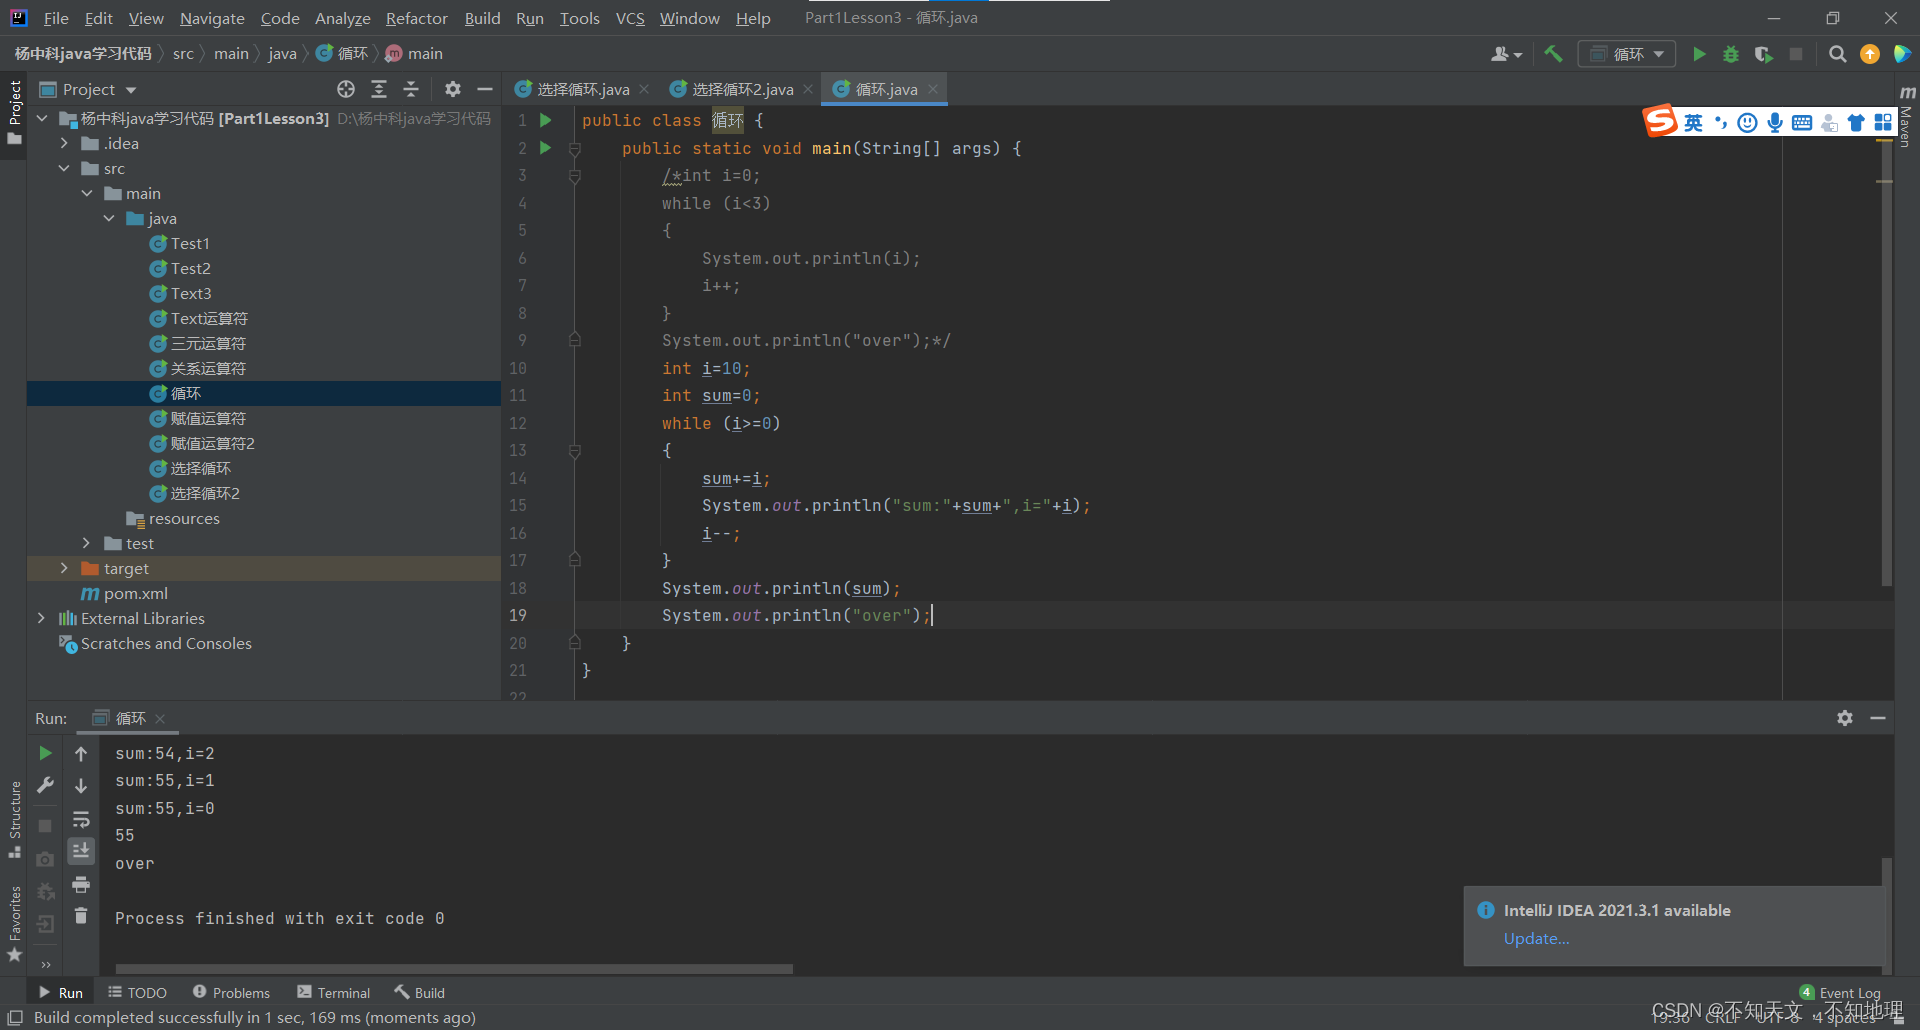Click Collapse All icon in Project panel
Image resolution: width=1920 pixels, height=1030 pixels.
411,89
